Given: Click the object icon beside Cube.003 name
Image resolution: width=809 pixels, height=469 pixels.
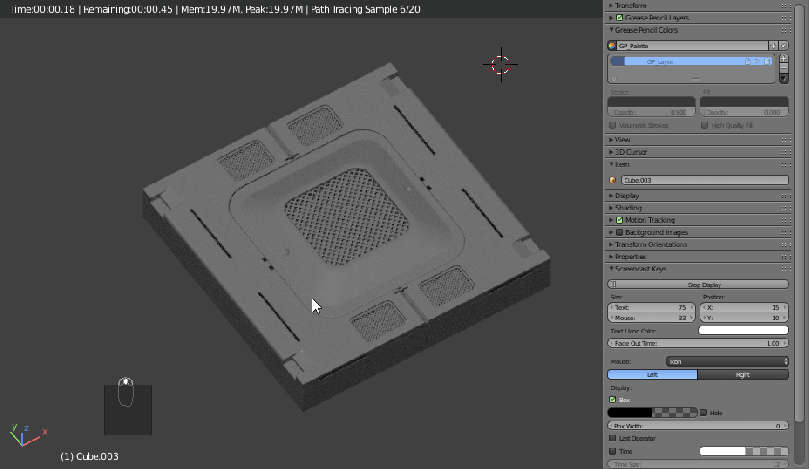Looking at the screenshot, I should click(x=612, y=180).
